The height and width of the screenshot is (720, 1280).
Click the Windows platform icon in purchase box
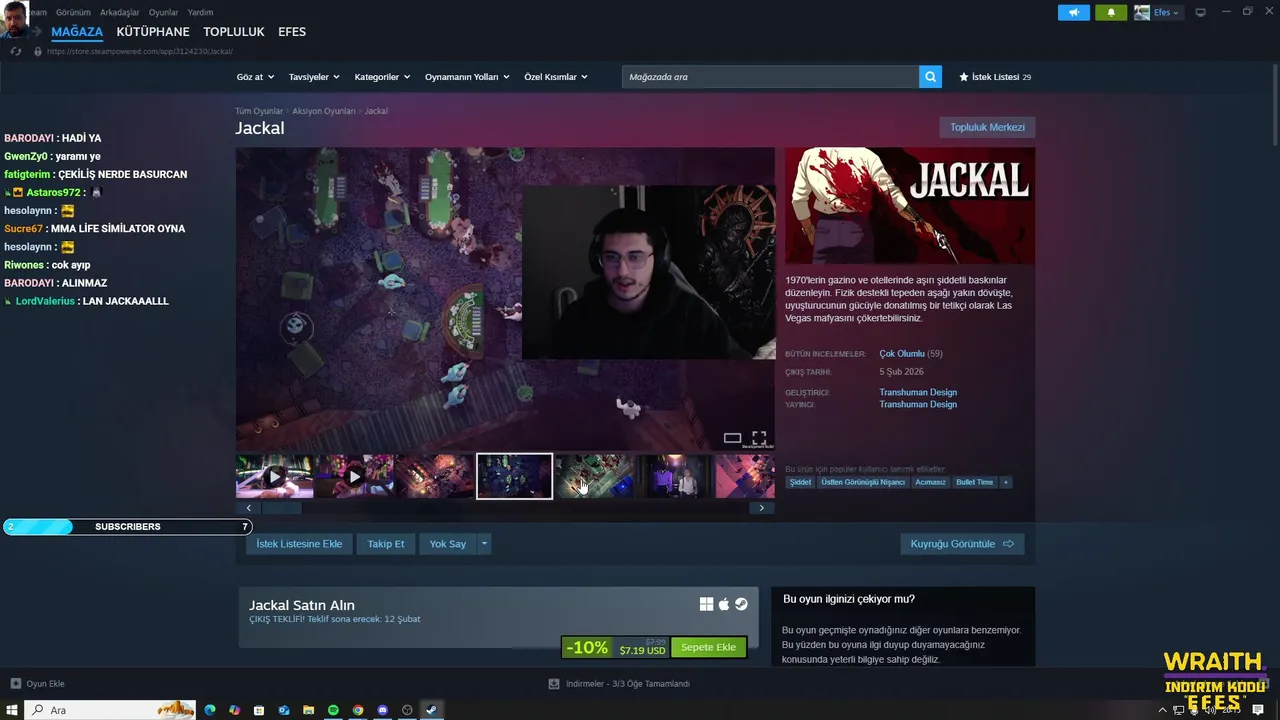click(706, 604)
